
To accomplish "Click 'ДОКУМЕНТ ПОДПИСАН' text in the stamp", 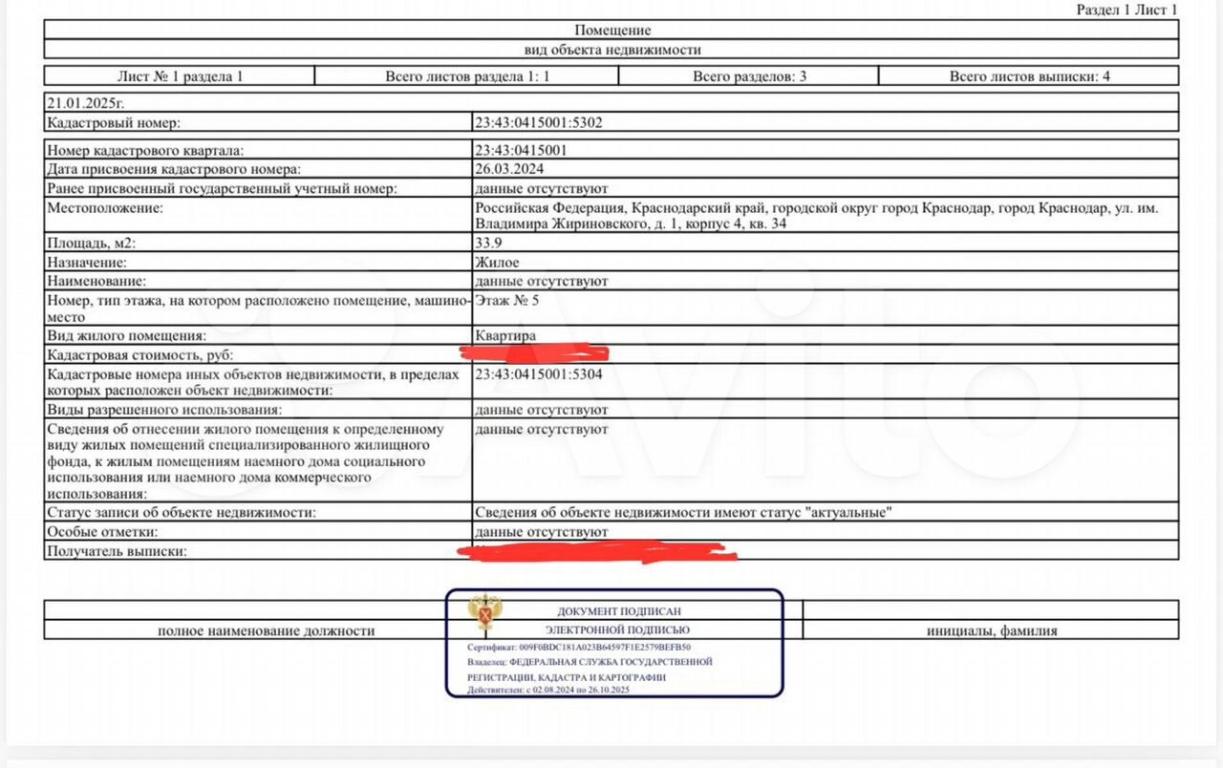I will 619,611.
